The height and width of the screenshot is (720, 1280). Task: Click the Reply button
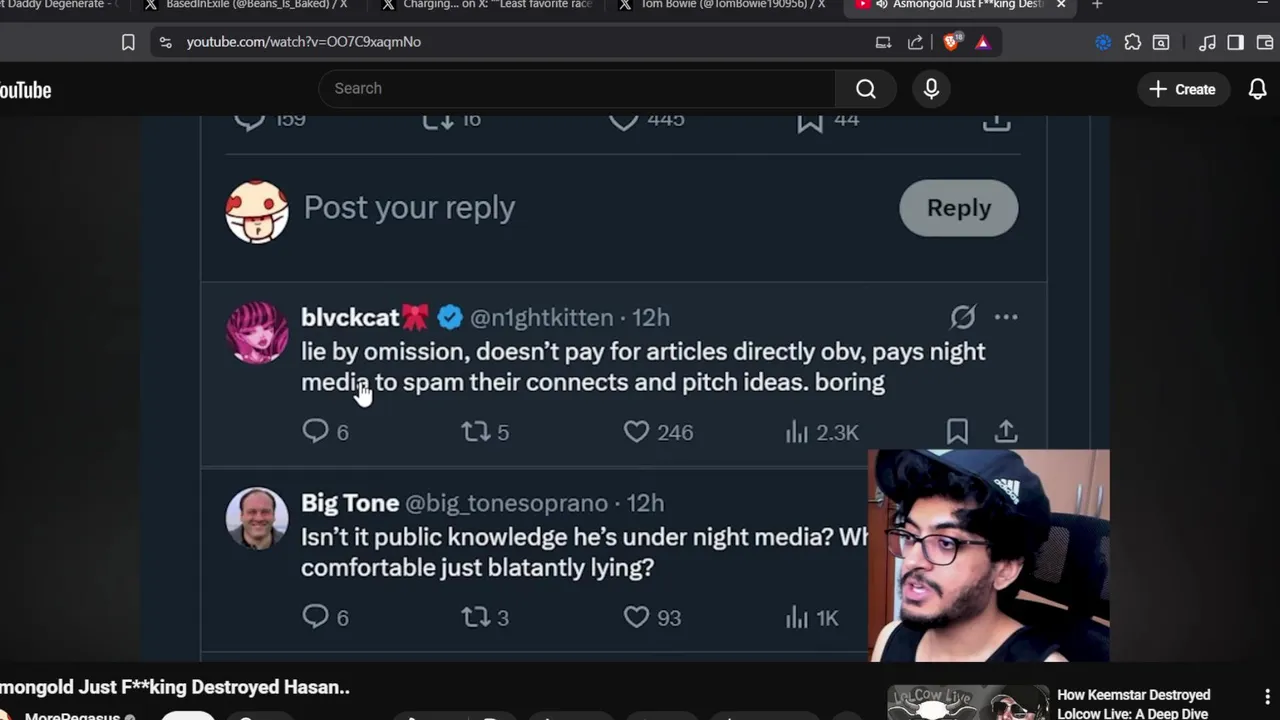[x=958, y=208]
